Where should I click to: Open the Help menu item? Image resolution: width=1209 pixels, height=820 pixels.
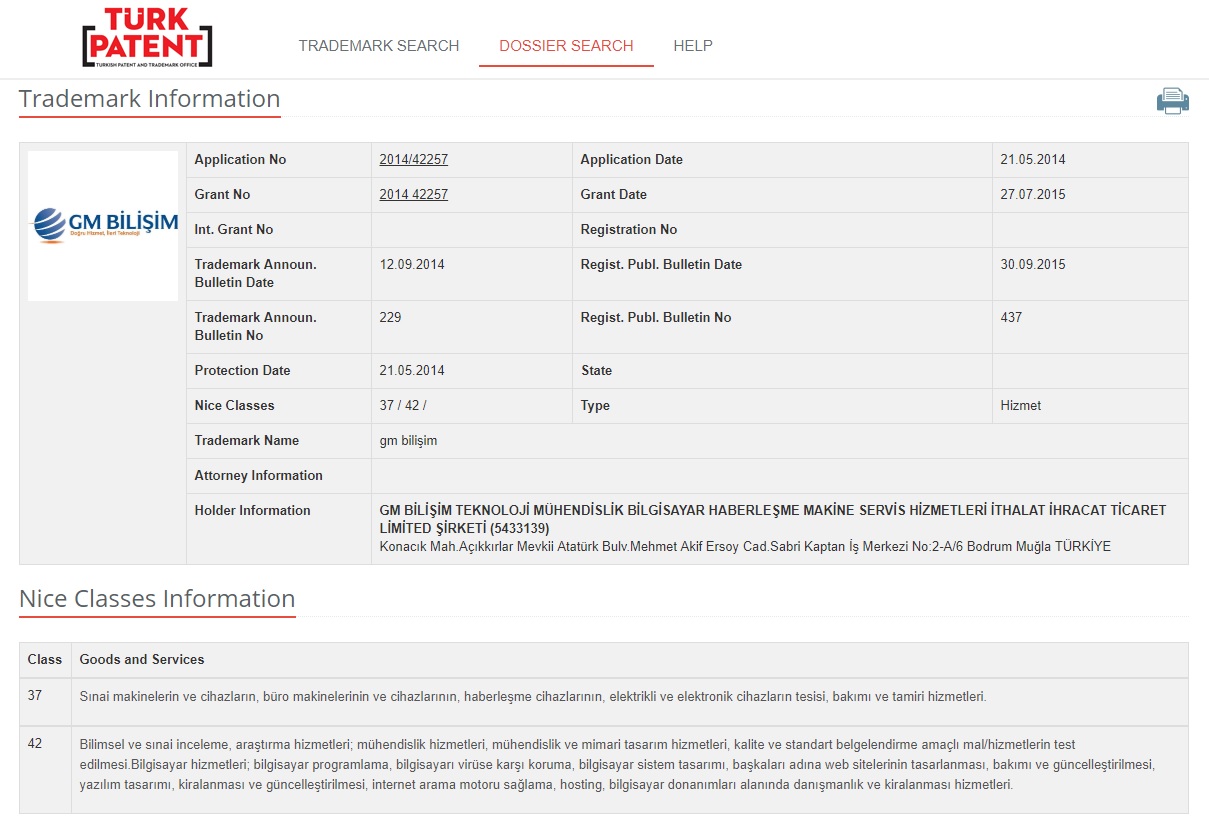(693, 46)
